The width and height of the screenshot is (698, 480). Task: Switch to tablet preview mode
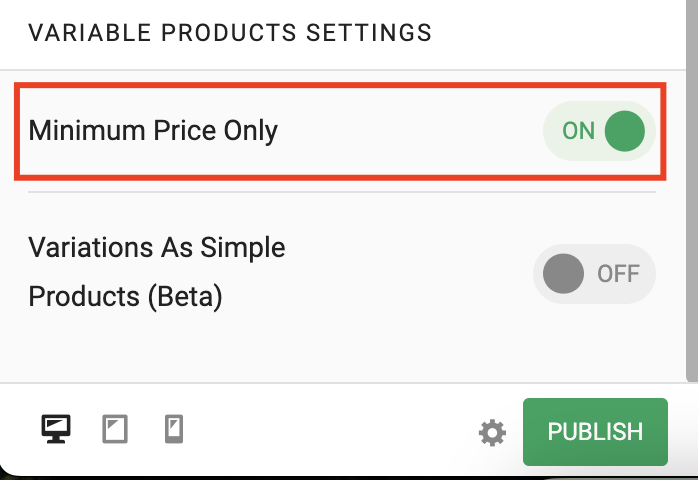click(x=115, y=429)
